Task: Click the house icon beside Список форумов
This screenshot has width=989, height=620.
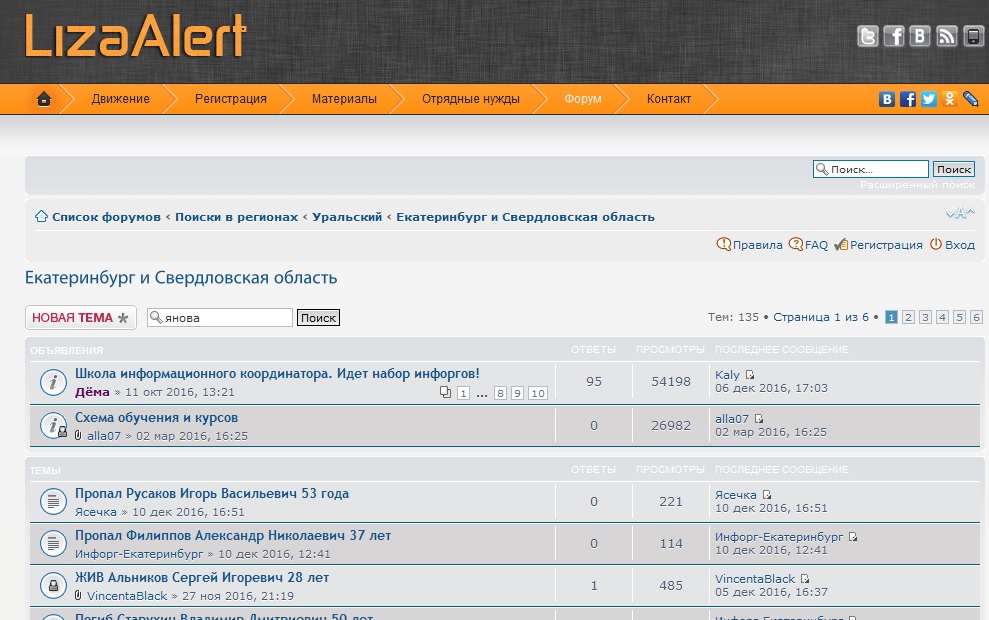Action: click(x=42, y=216)
